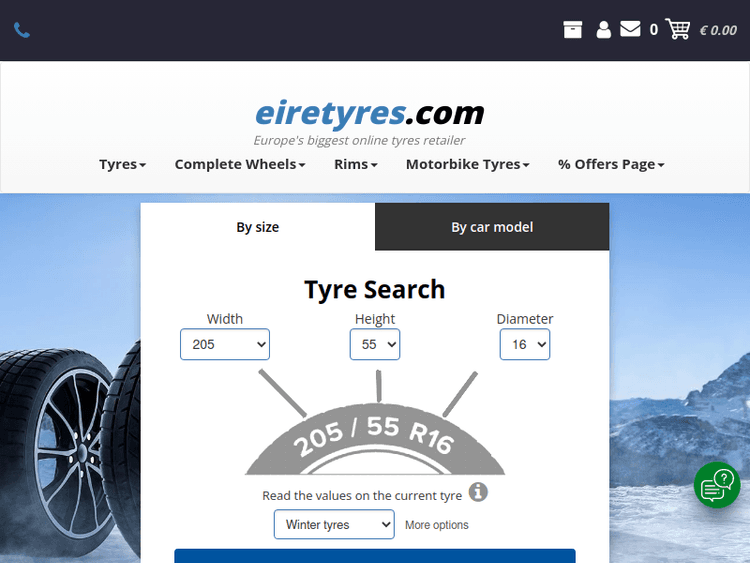The image size is (750, 563).
Task: Expand the Complete Wheels menu
Action: (240, 165)
